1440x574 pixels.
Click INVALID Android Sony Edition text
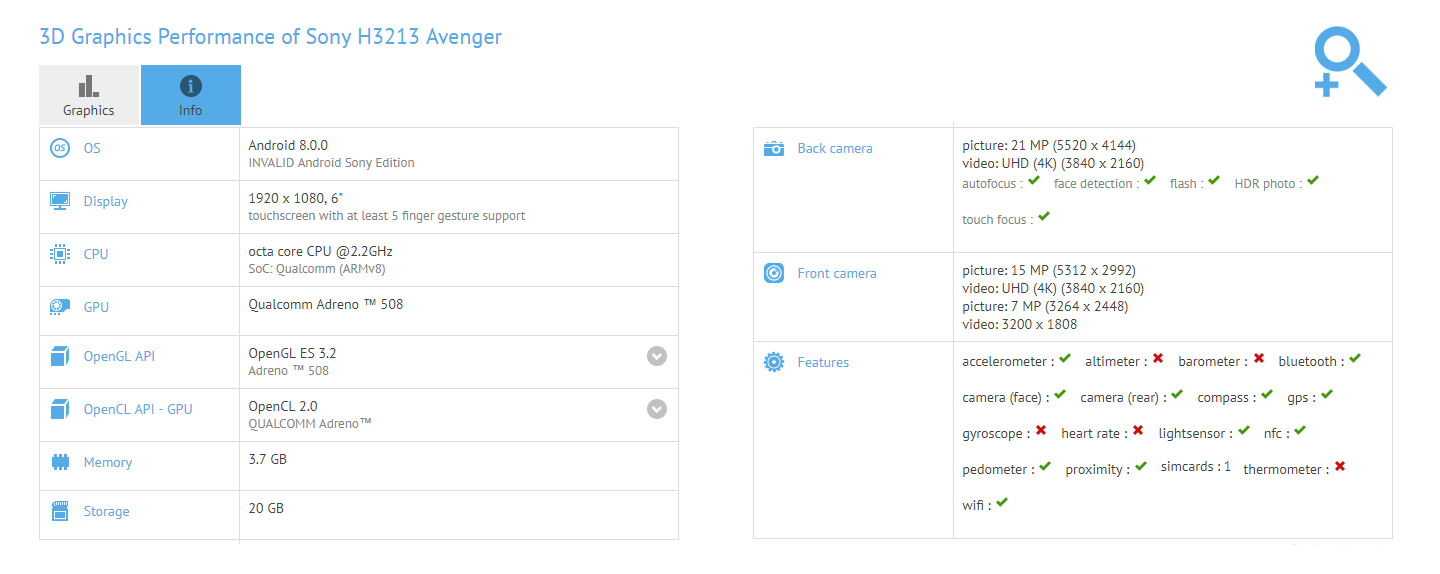point(331,163)
